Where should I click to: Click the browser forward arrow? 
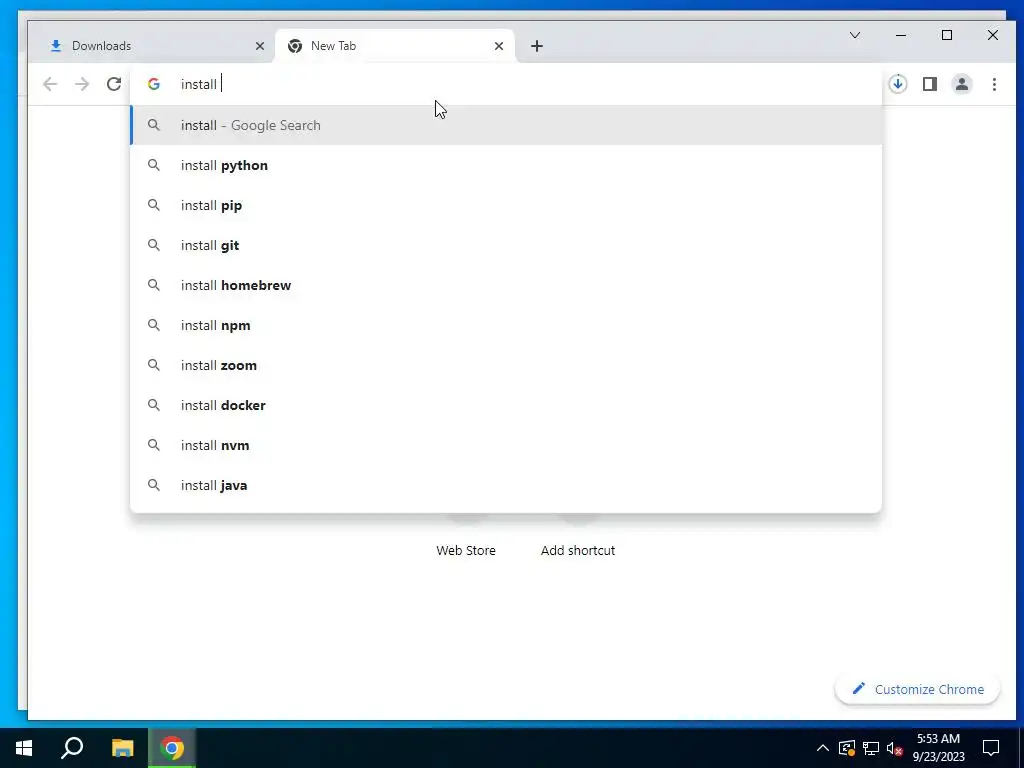coord(82,84)
